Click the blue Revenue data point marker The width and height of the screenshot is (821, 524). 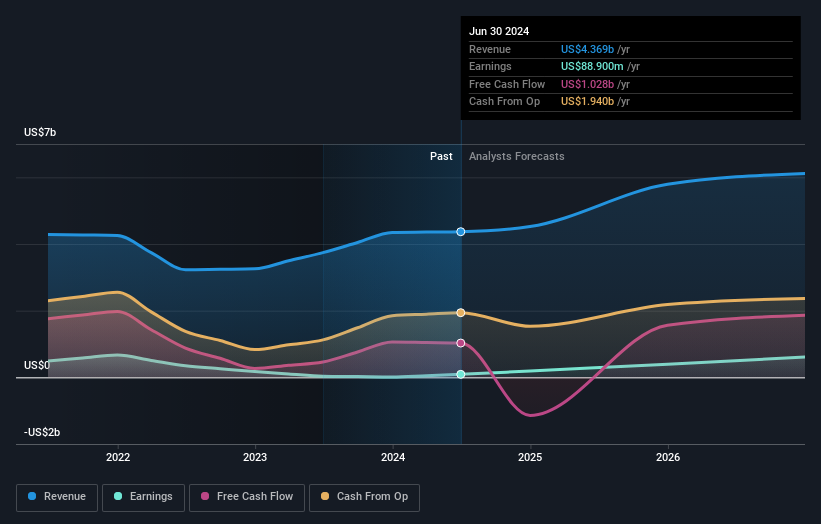(x=461, y=232)
